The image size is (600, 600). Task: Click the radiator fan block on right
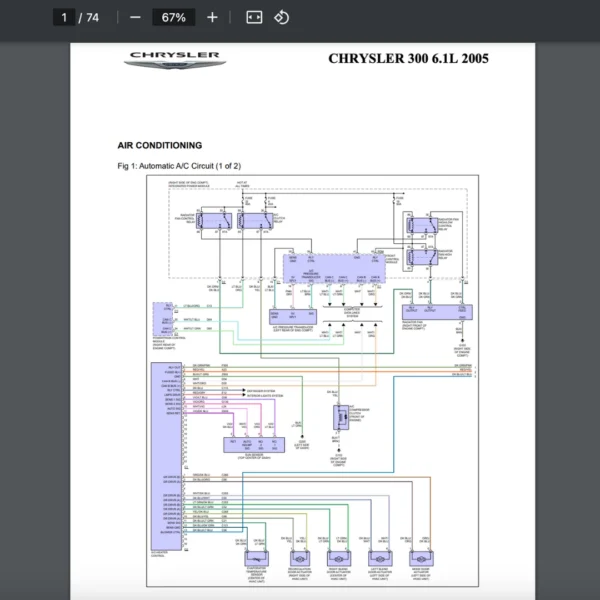435,311
